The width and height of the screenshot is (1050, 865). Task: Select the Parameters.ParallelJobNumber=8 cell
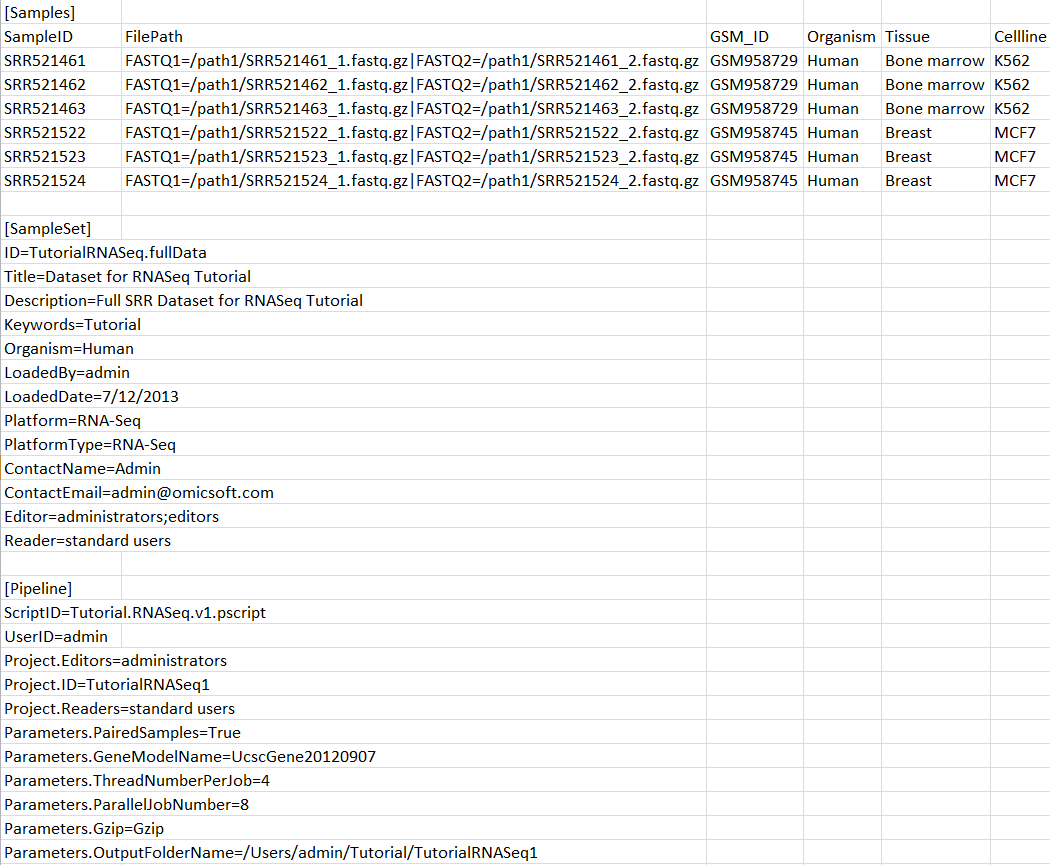click(127, 805)
